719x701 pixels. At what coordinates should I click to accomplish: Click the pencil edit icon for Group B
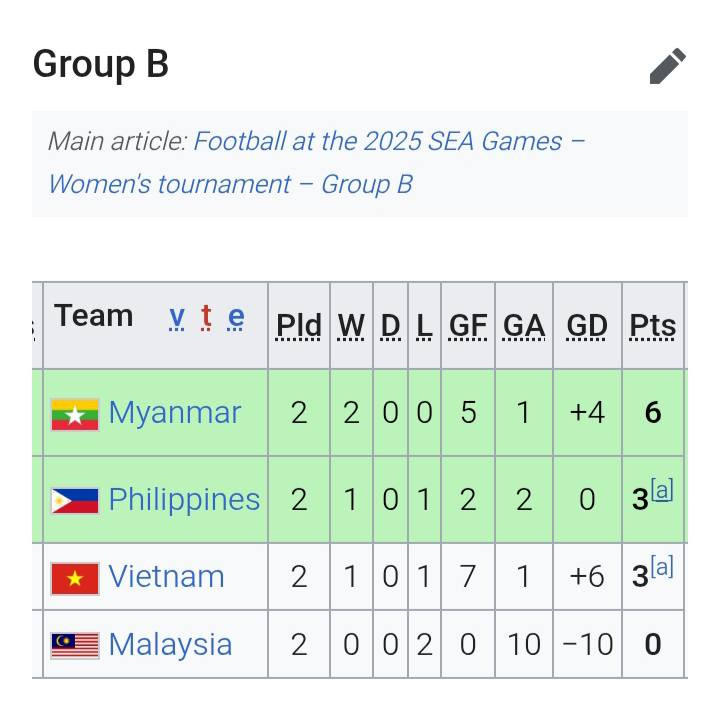click(667, 66)
